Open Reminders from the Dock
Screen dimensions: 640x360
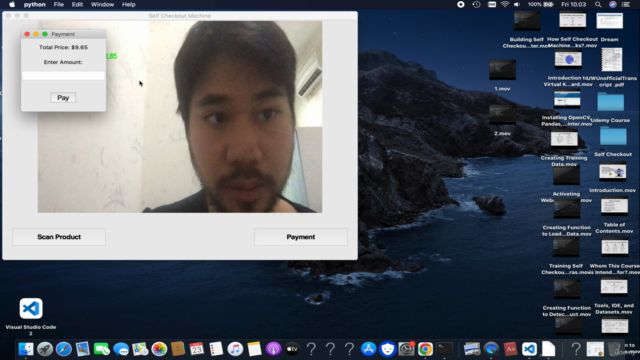216,349
